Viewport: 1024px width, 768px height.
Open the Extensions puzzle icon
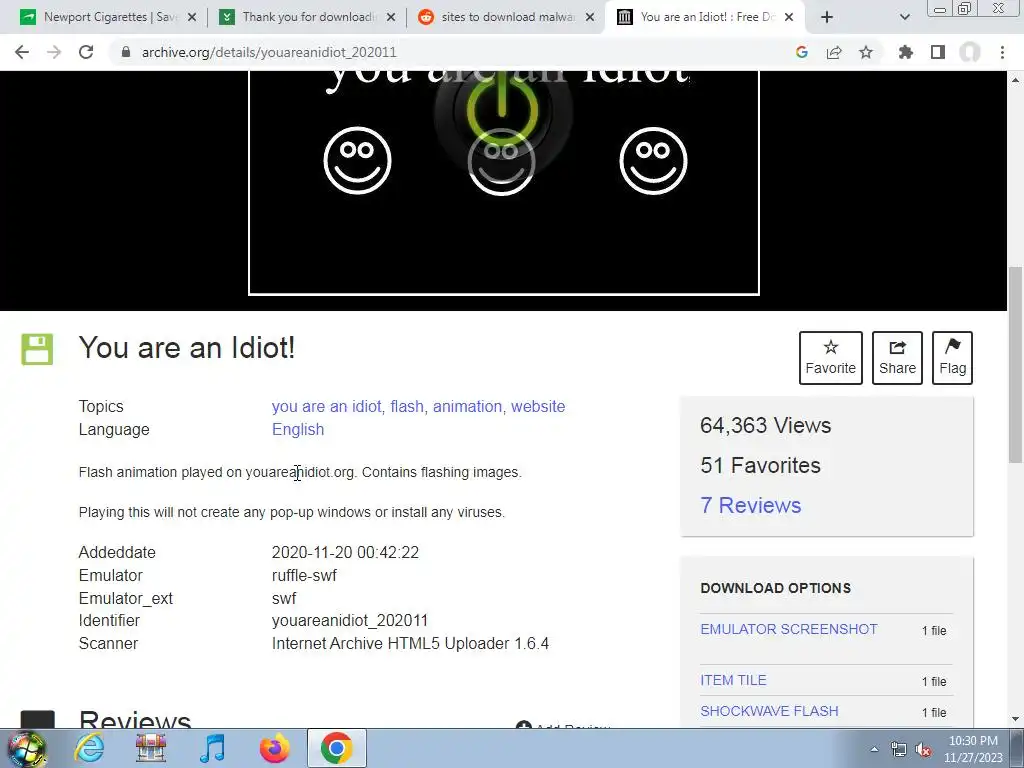[906, 52]
